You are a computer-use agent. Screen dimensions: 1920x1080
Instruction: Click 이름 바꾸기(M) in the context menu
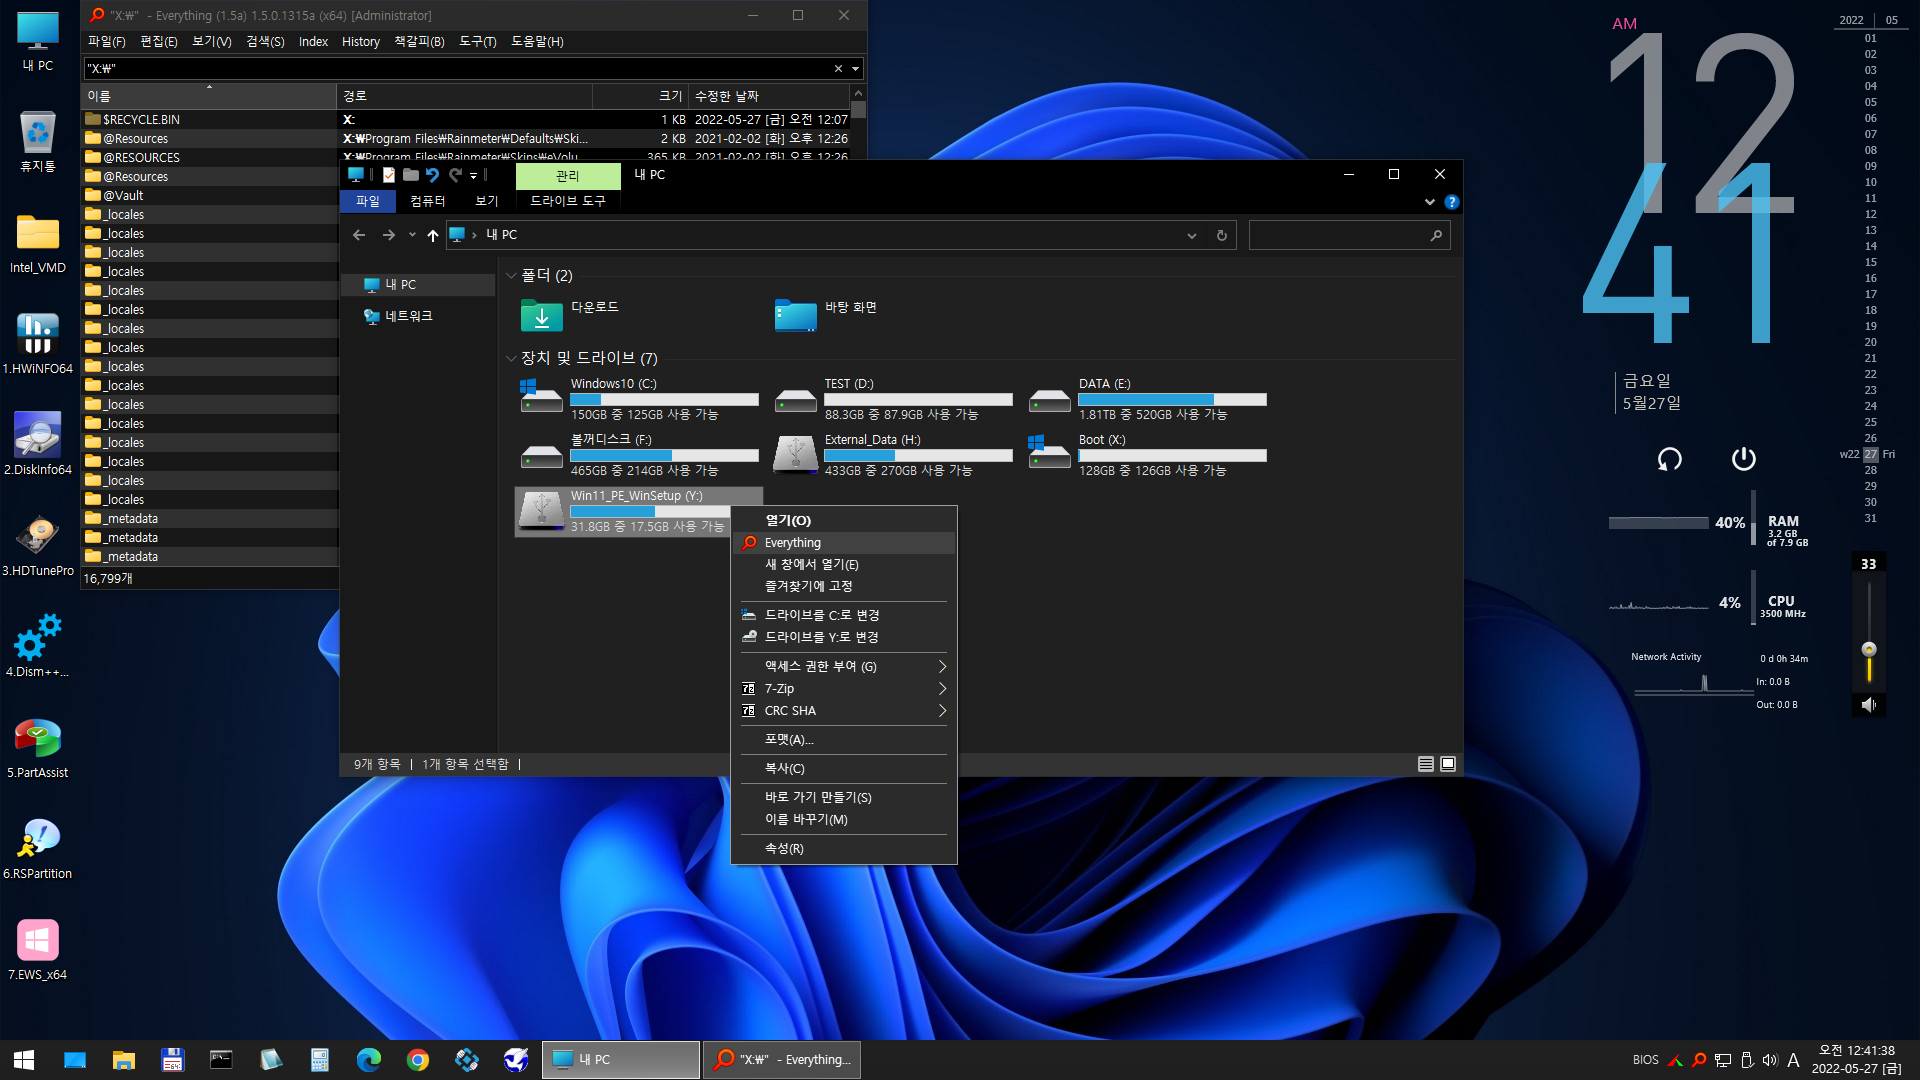point(844,820)
